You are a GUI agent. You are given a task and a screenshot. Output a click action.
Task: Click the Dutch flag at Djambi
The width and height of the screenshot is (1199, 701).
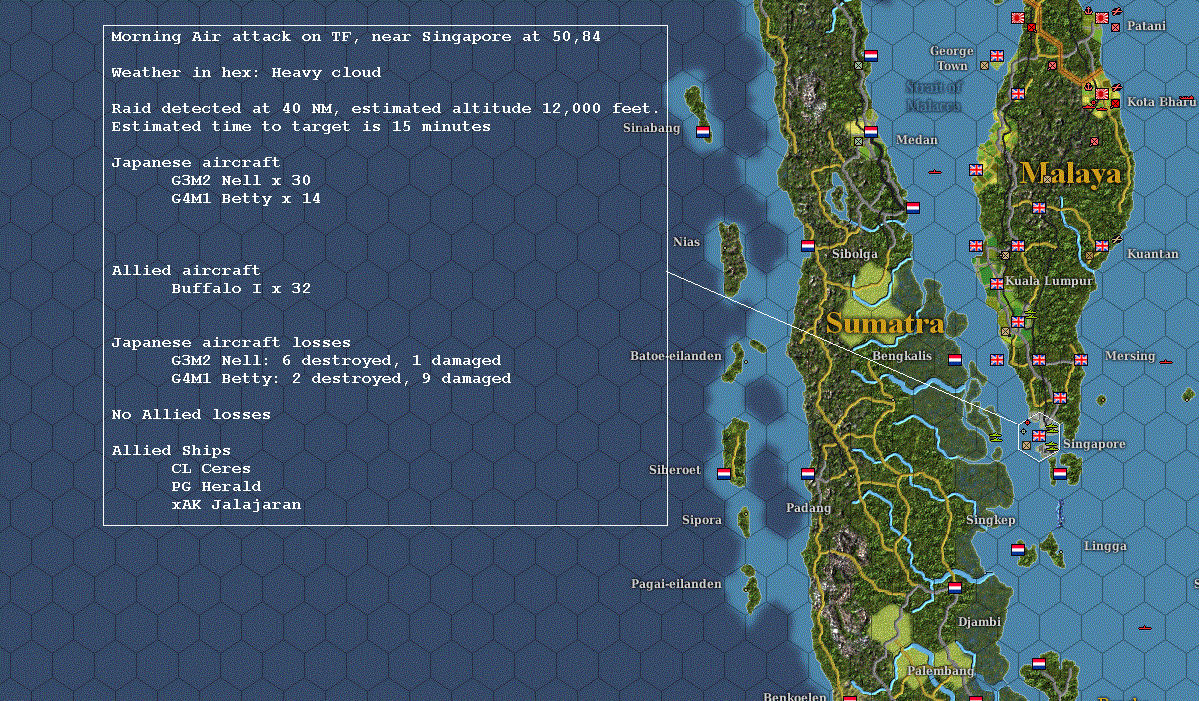click(x=955, y=588)
